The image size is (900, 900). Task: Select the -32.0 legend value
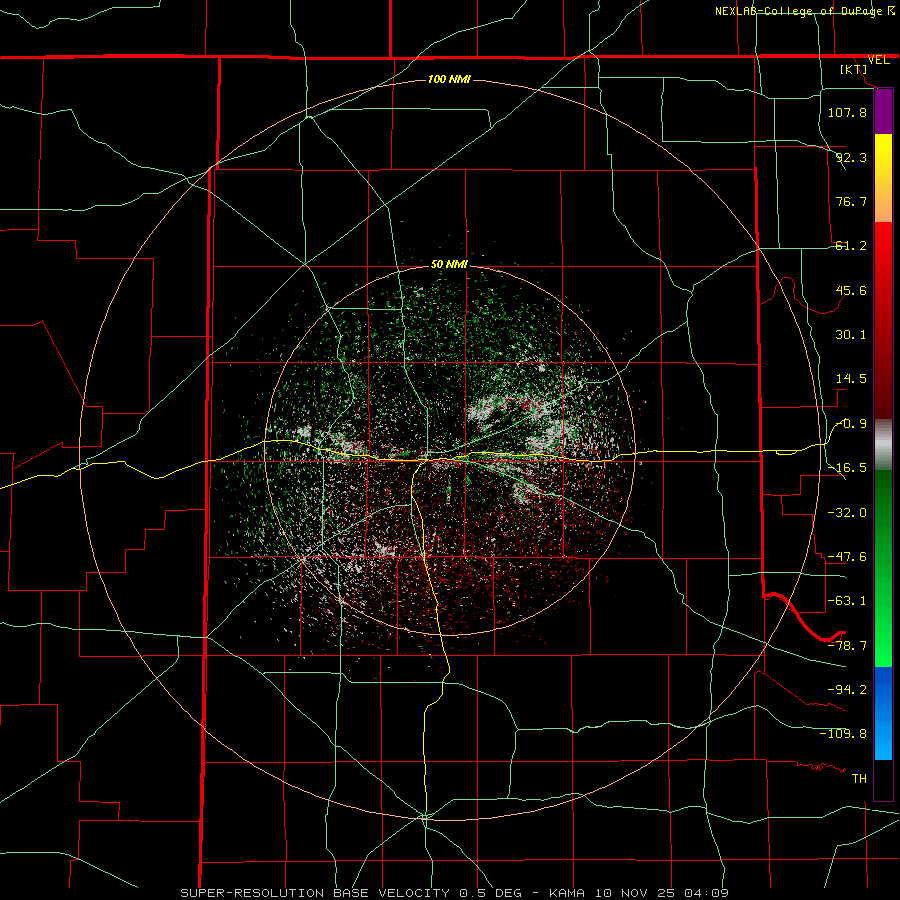pyautogui.click(x=847, y=513)
